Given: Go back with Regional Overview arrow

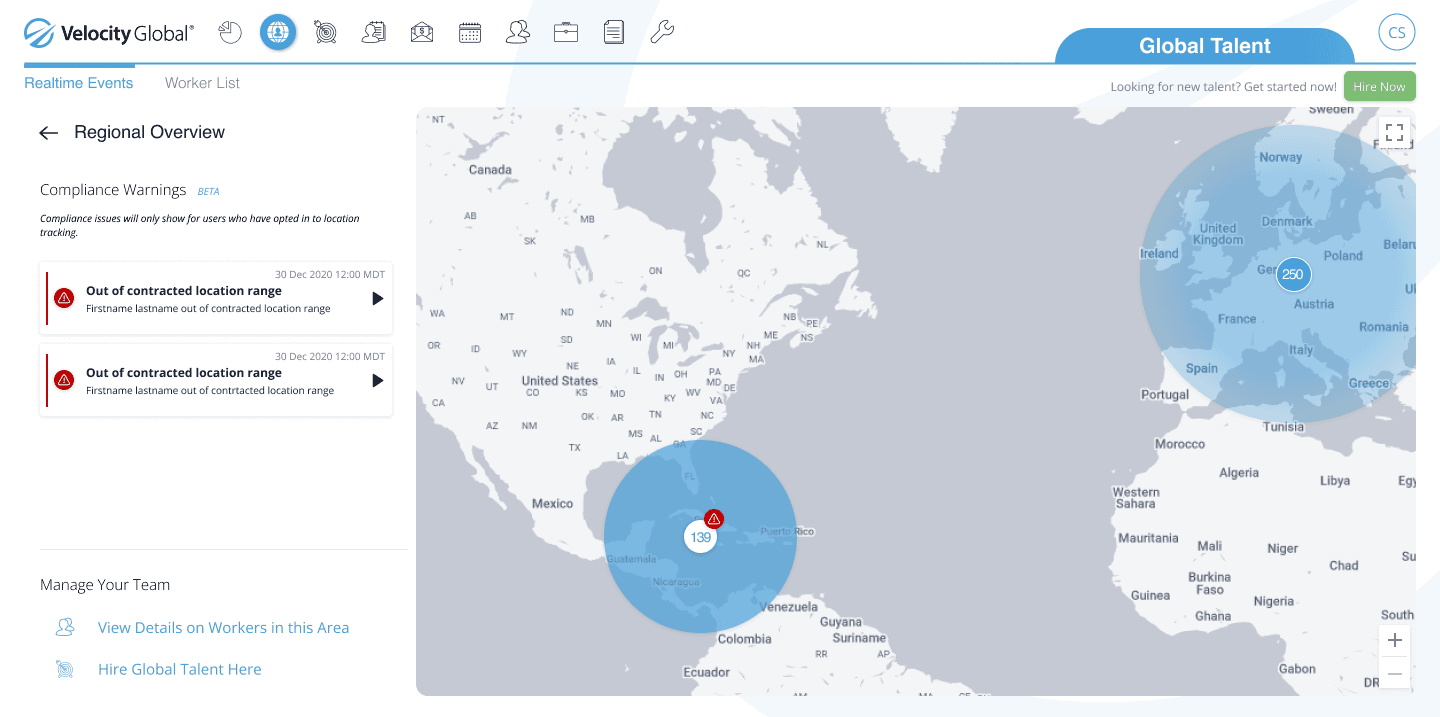Looking at the screenshot, I should (48, 133).
